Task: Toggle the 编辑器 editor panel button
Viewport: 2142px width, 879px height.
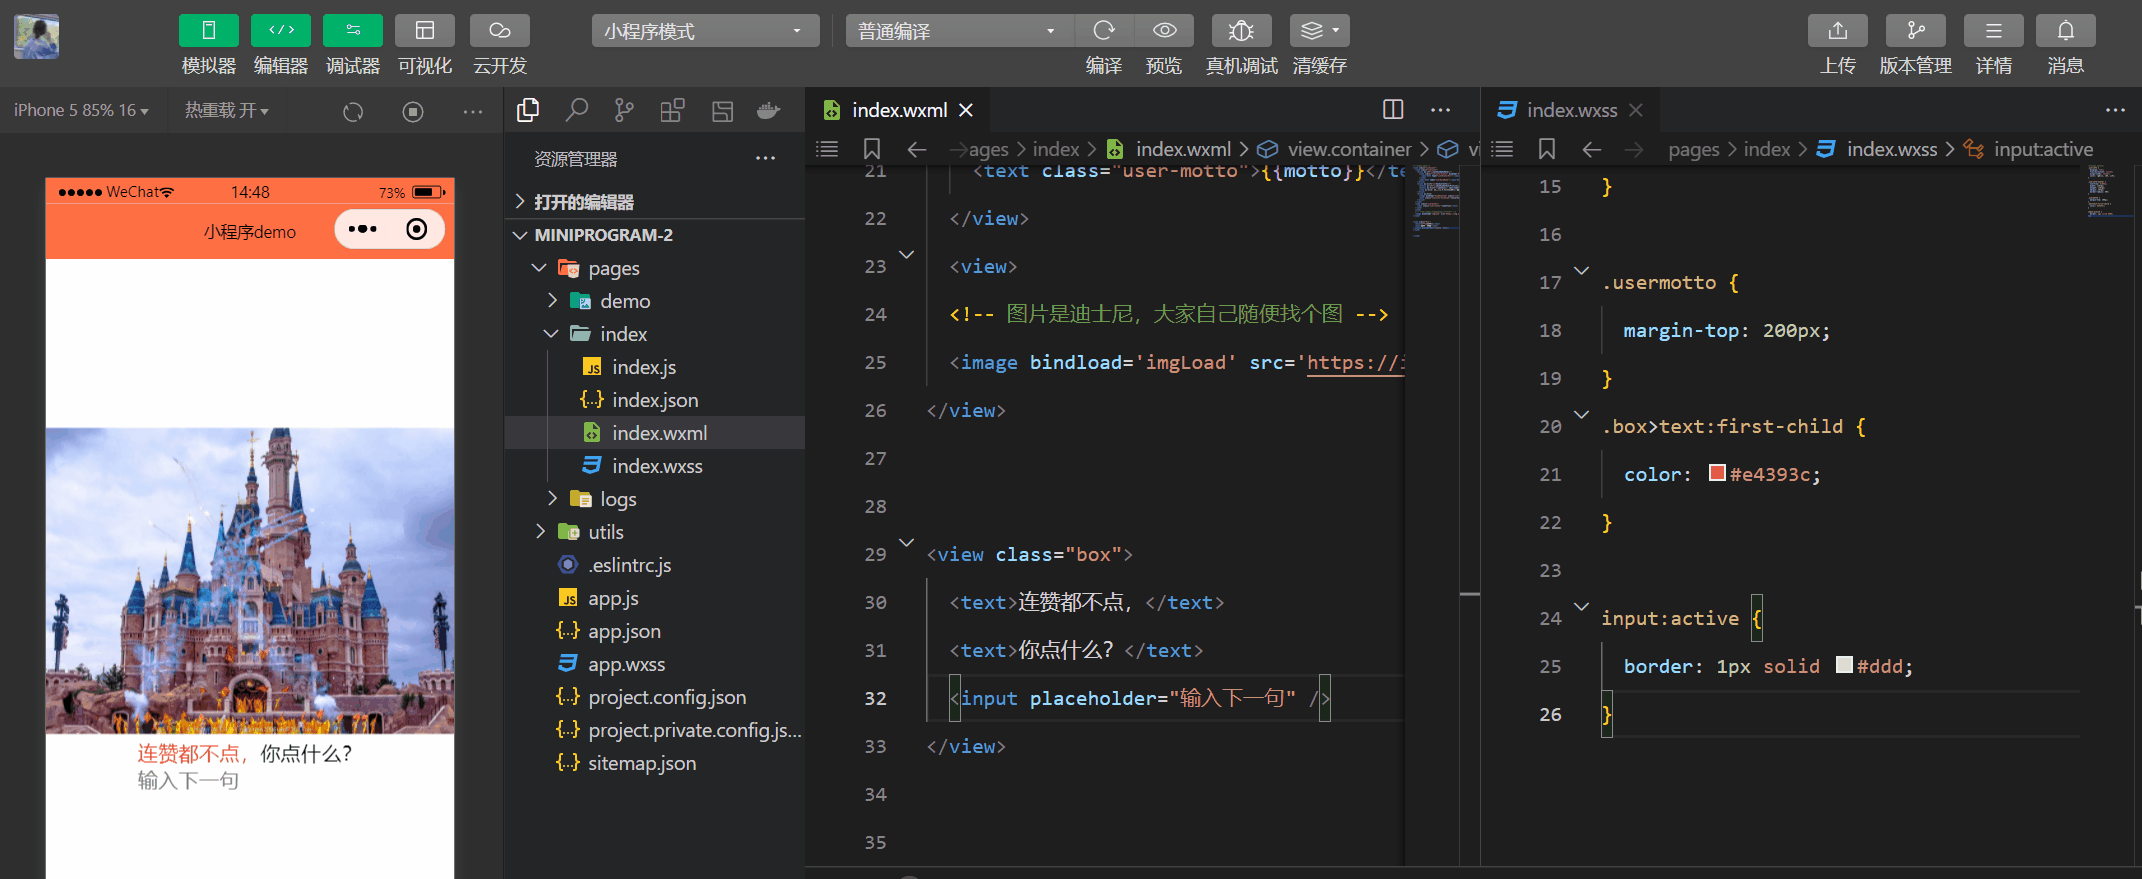Action: pos(281,31)
